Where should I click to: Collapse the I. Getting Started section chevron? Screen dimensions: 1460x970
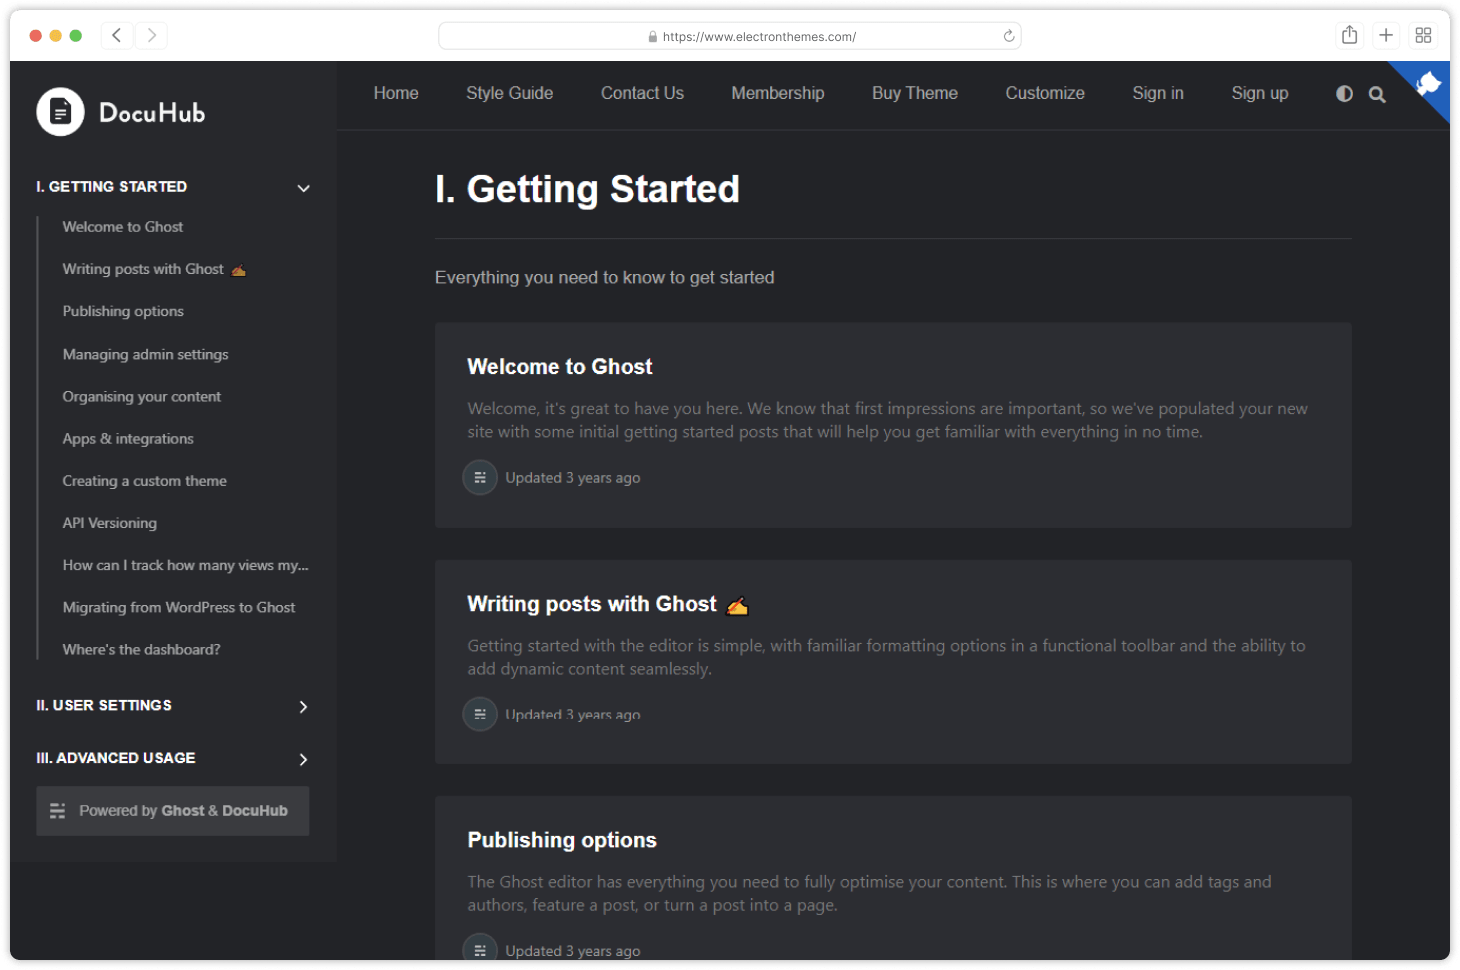303,188
